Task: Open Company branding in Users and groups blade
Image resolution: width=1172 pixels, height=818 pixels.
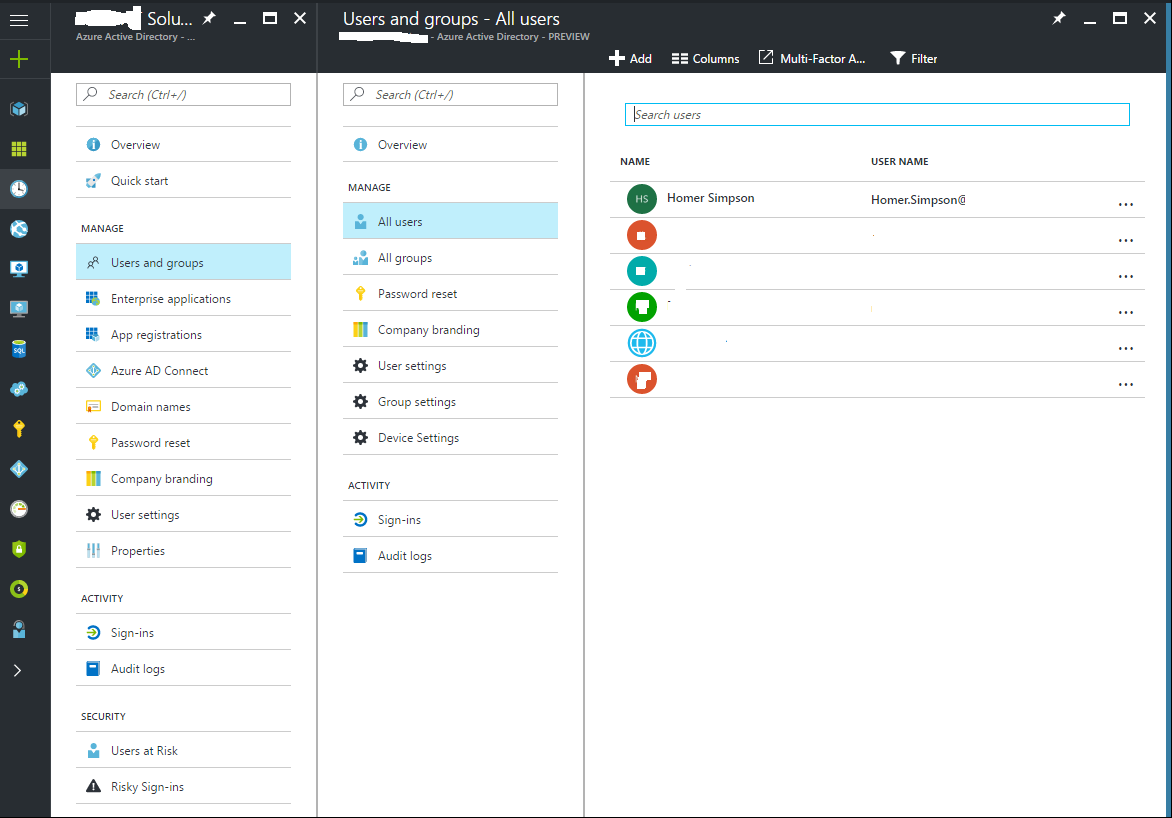Action: click(450, 329)
